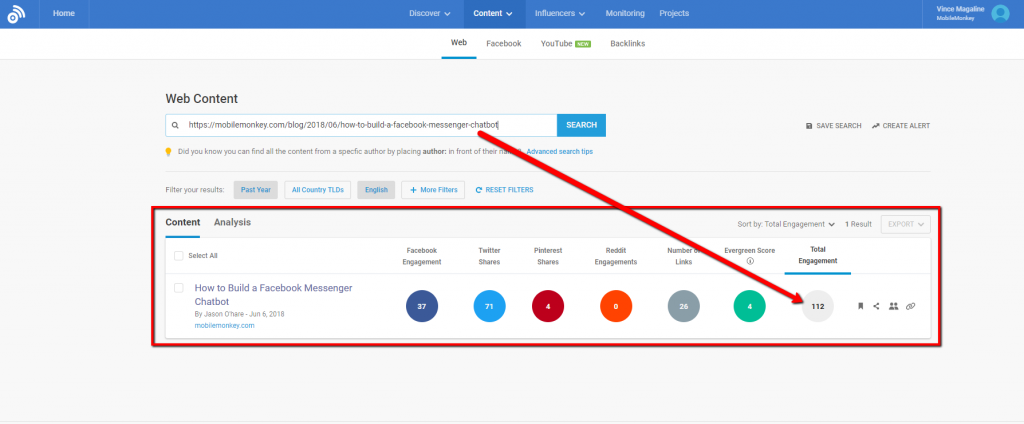Click the Web Content heading
This screenshot has height=424, width=1024.
[202, 99]
